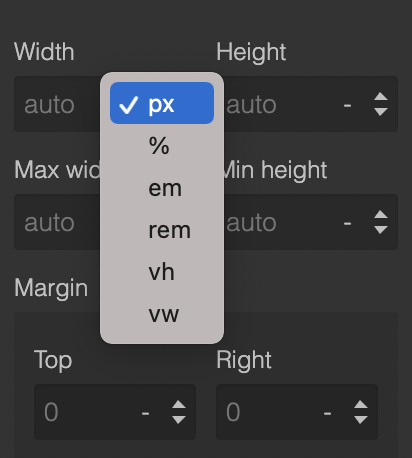The image size is (412, 458).
Task: Choose the % unit option
Action: tap(162, 146)
